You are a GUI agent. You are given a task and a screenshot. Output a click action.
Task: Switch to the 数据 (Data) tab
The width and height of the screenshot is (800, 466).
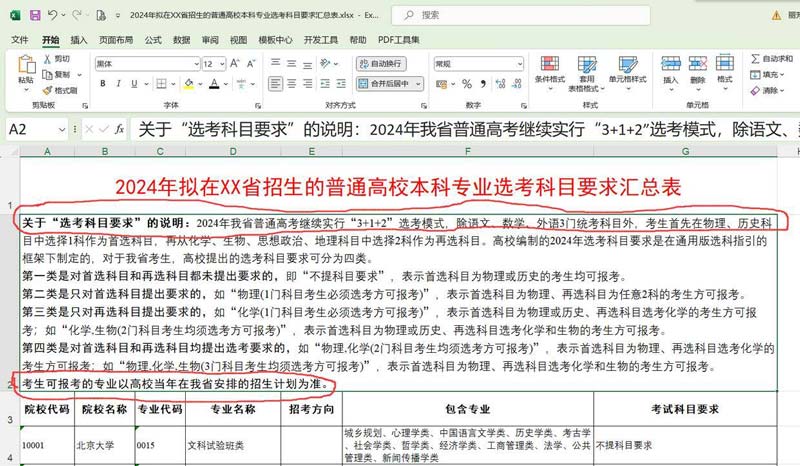181,39
